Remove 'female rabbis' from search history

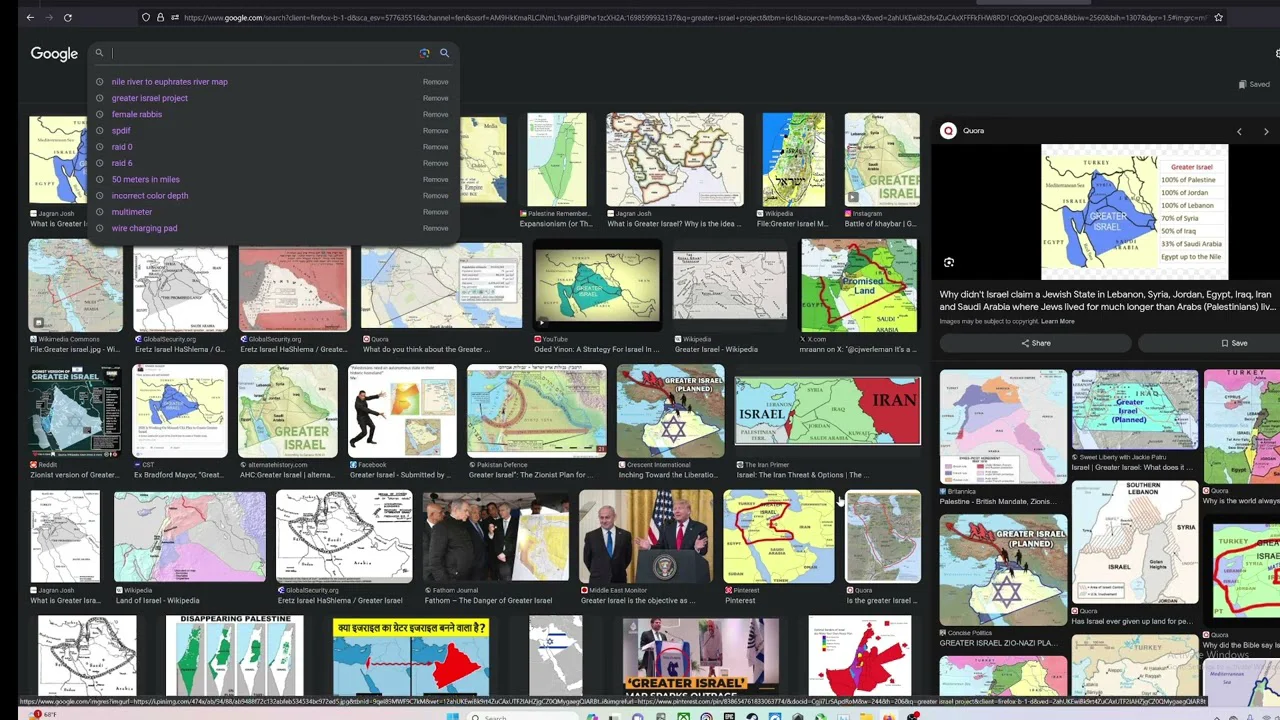click(435, 114)
